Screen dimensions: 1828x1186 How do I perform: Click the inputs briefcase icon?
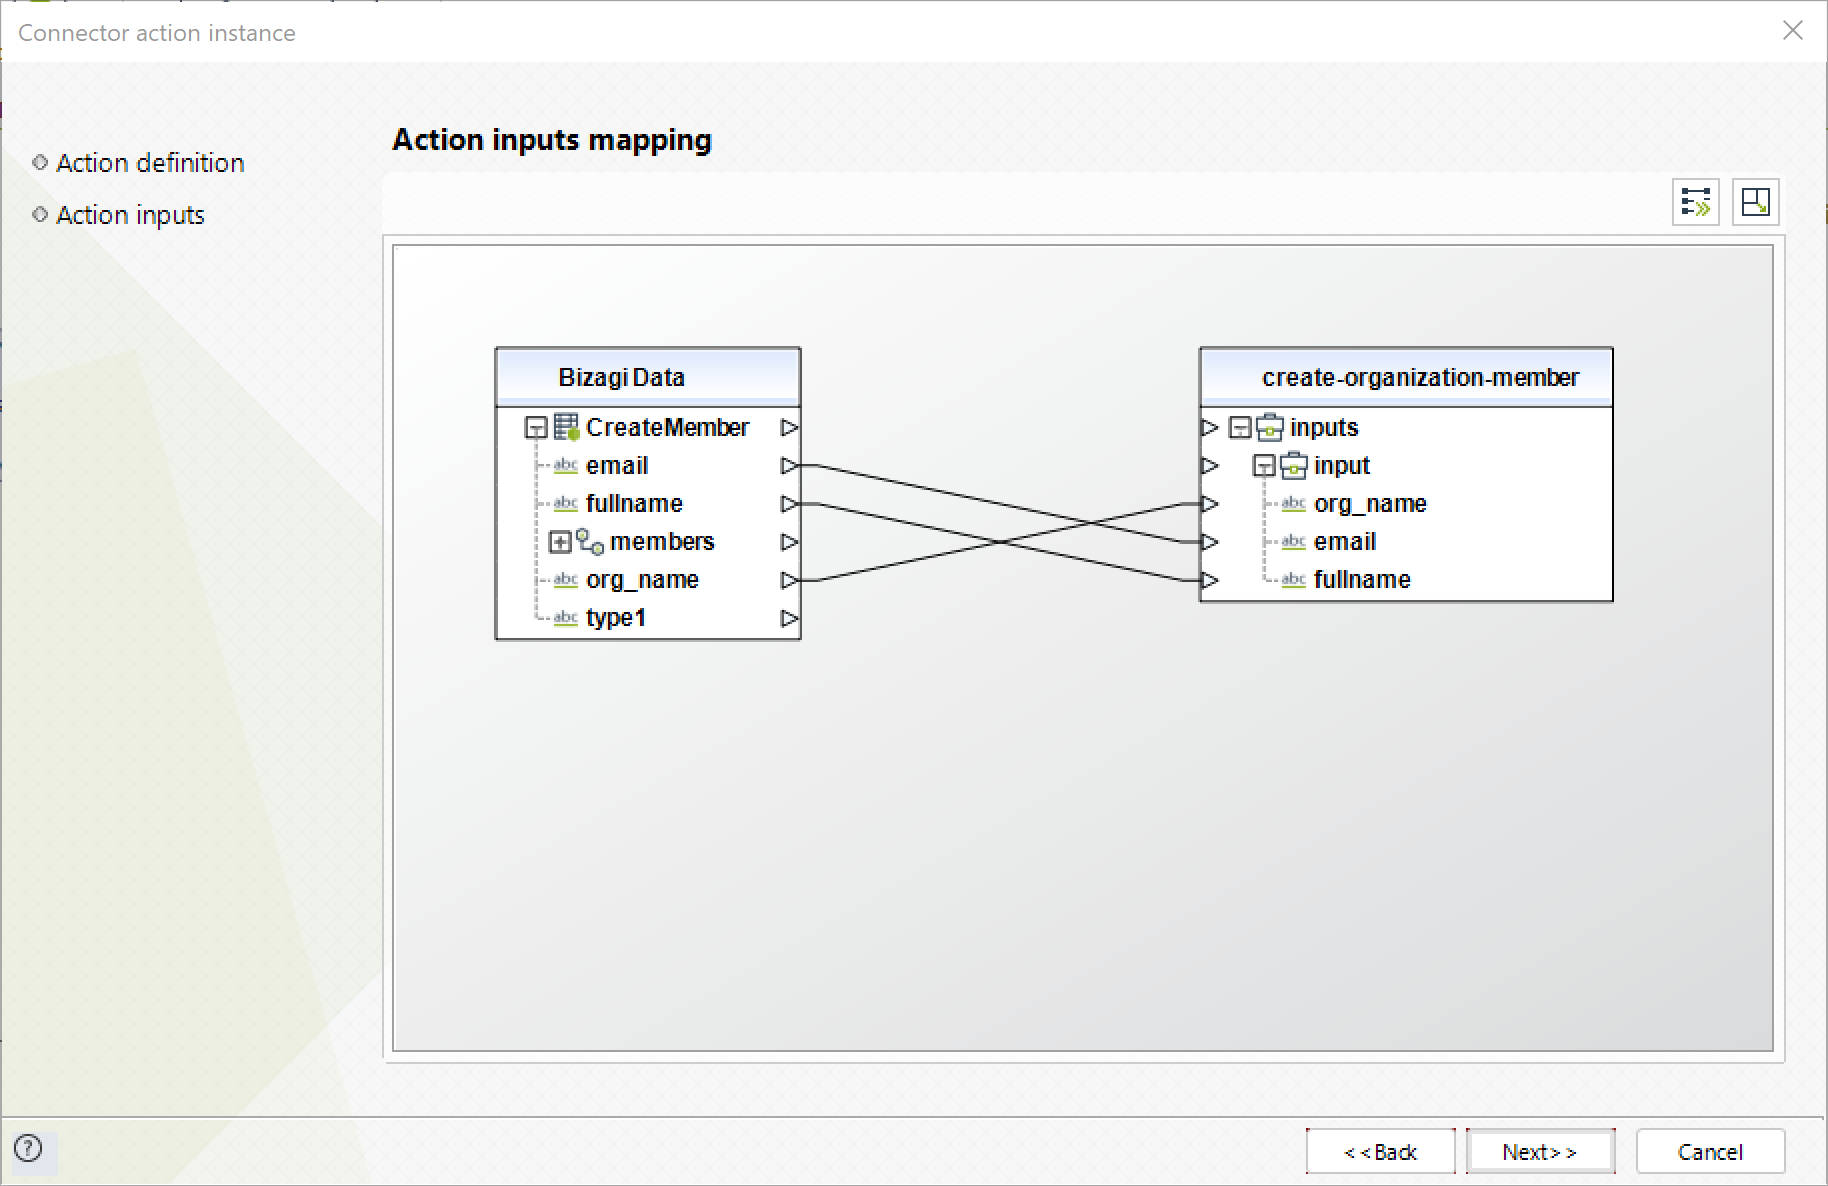(1270, 427)
